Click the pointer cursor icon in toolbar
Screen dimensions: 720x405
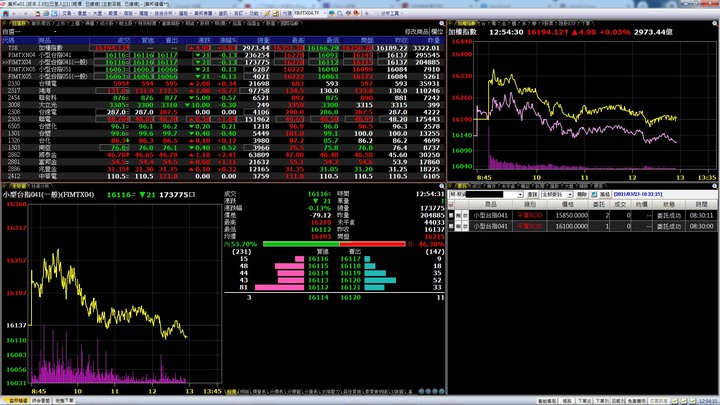(366, 14)
